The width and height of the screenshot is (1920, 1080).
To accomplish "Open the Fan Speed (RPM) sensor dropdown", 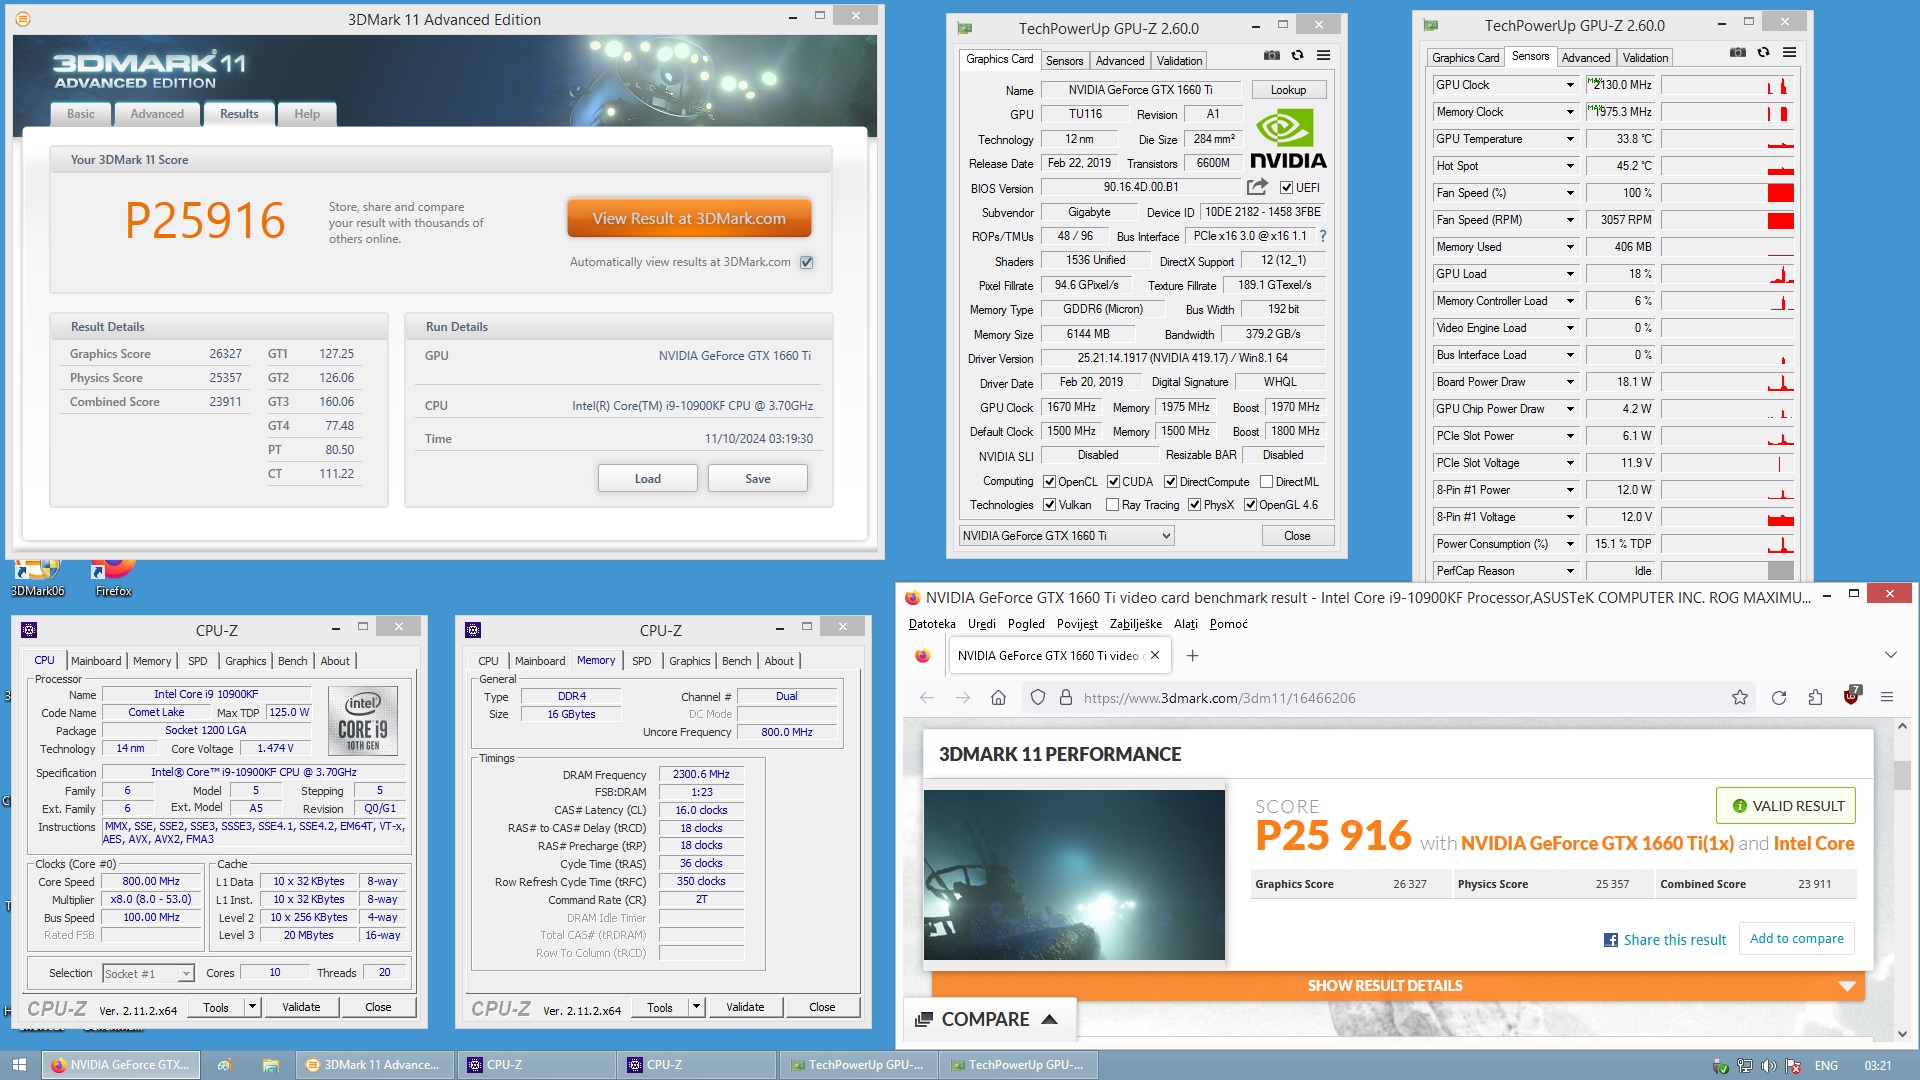I will tap(1570, 220).
